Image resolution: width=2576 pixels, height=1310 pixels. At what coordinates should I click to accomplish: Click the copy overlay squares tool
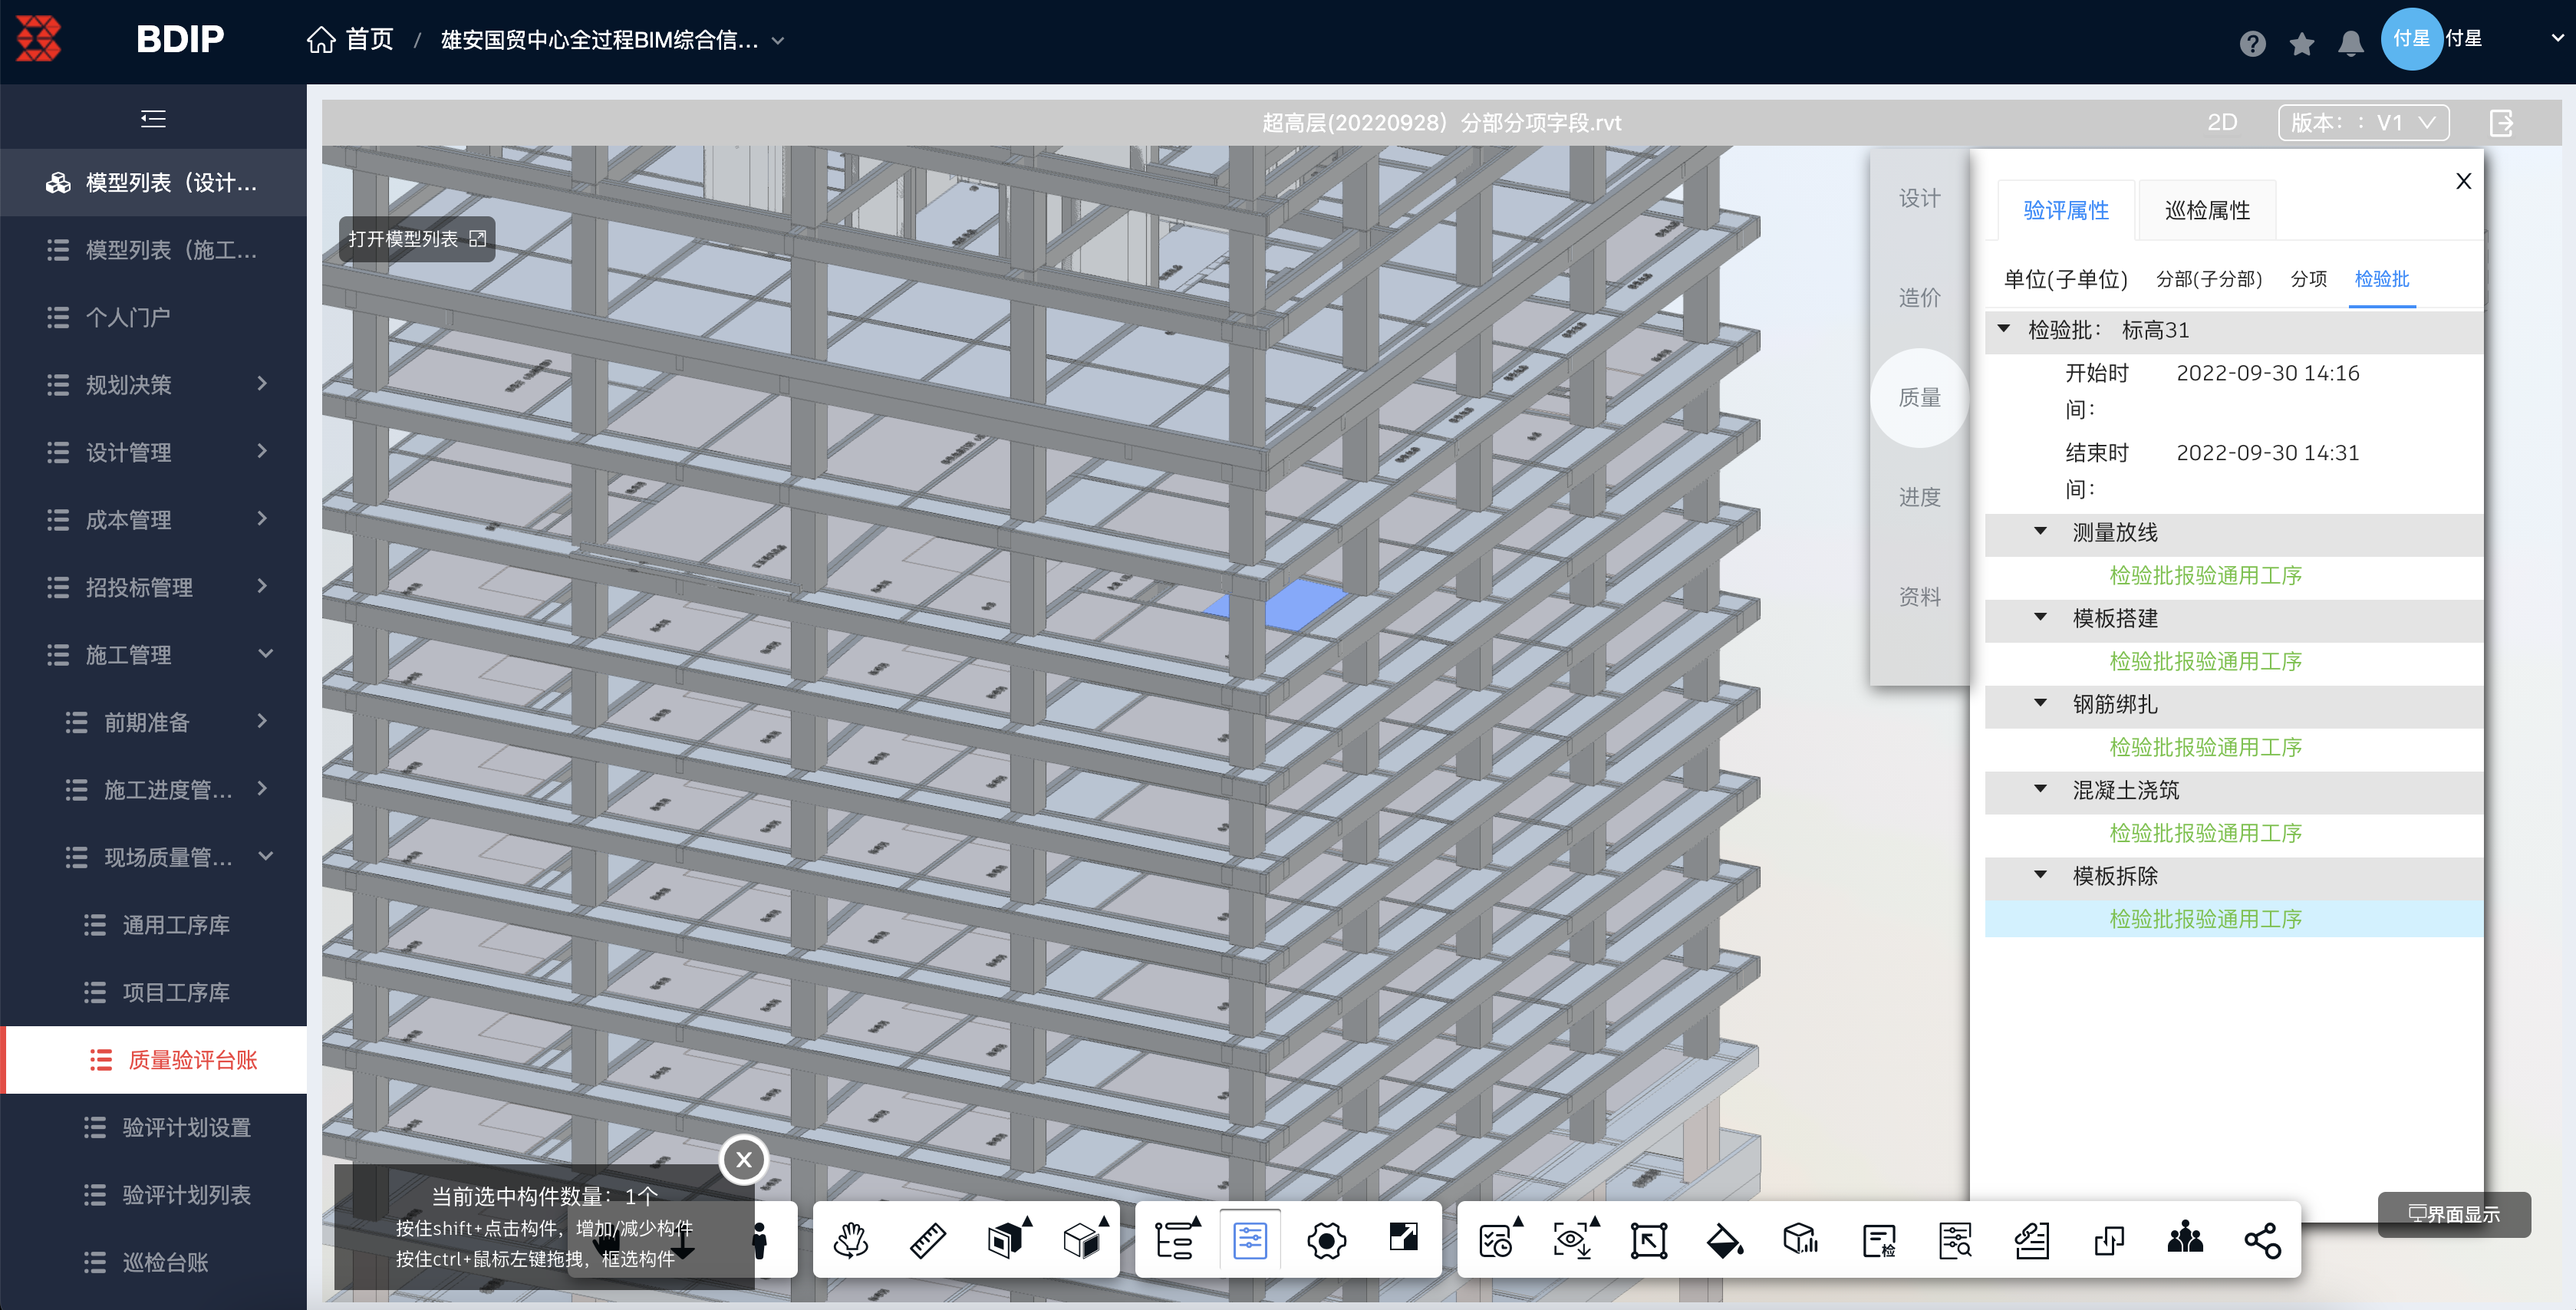click(2108, 1240)
